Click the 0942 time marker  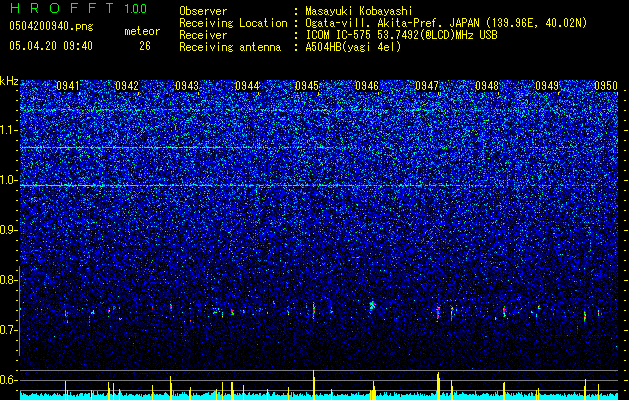[127, 86]
